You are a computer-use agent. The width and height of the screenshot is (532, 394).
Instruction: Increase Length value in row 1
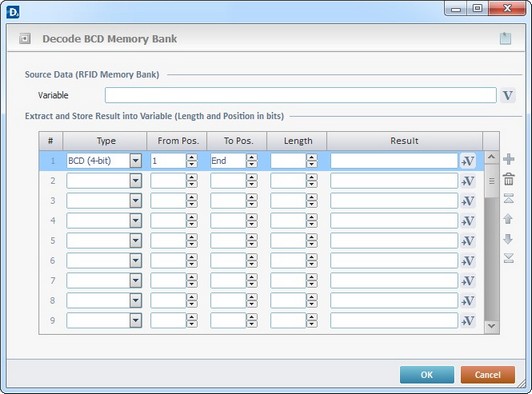coord(311,157)
